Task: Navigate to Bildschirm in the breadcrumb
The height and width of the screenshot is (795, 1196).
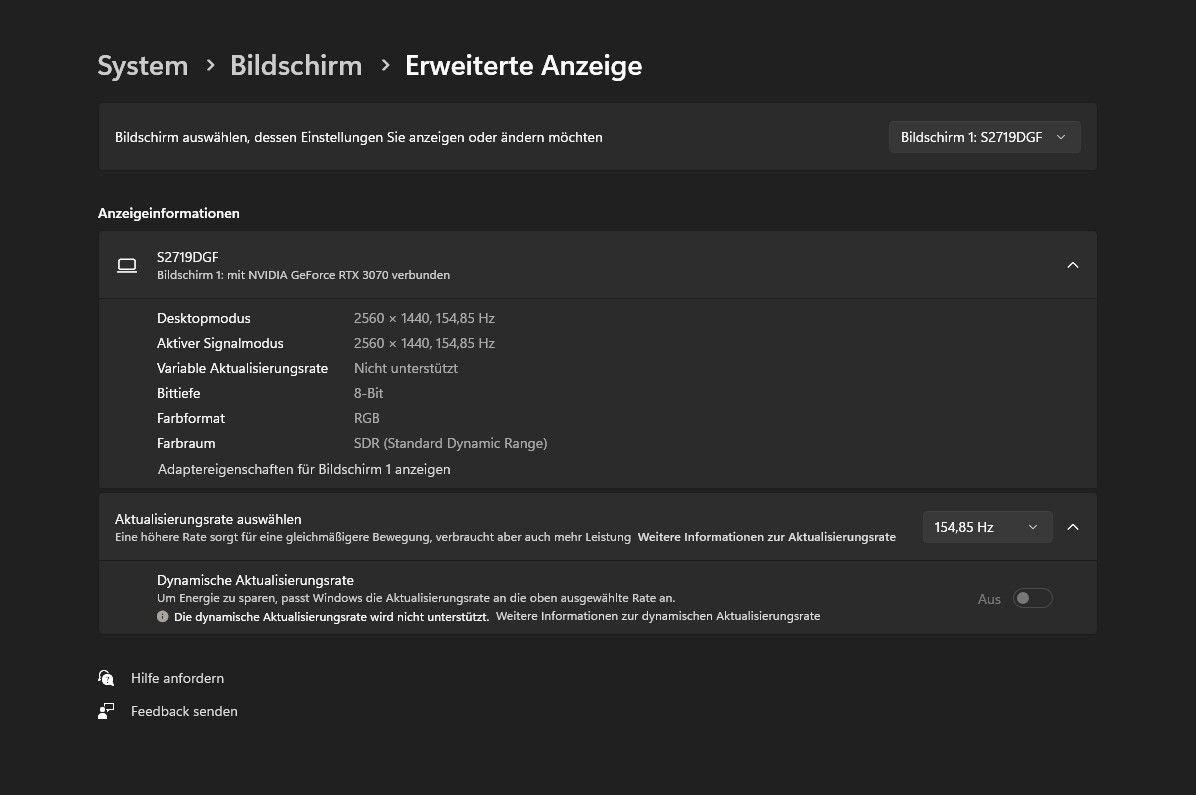Action: pos(296,65)
